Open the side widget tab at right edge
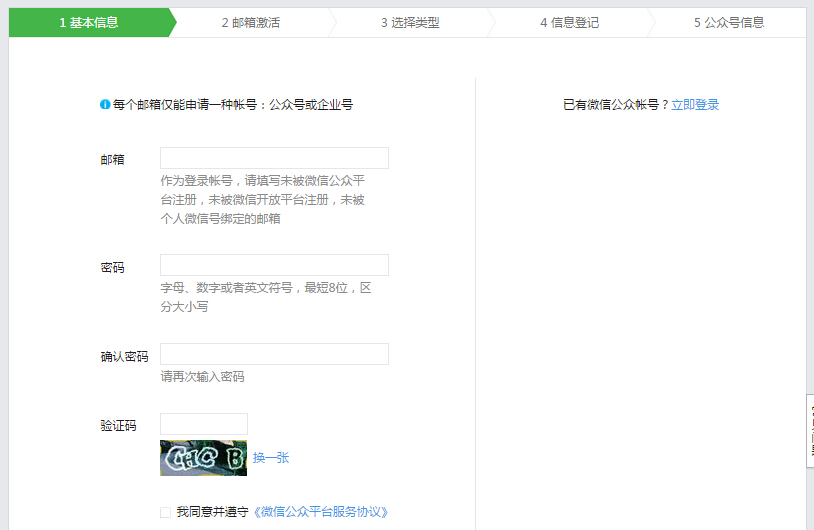Image resolution: width=814 pixels, height=530 pixels. (x=810, y=431)
